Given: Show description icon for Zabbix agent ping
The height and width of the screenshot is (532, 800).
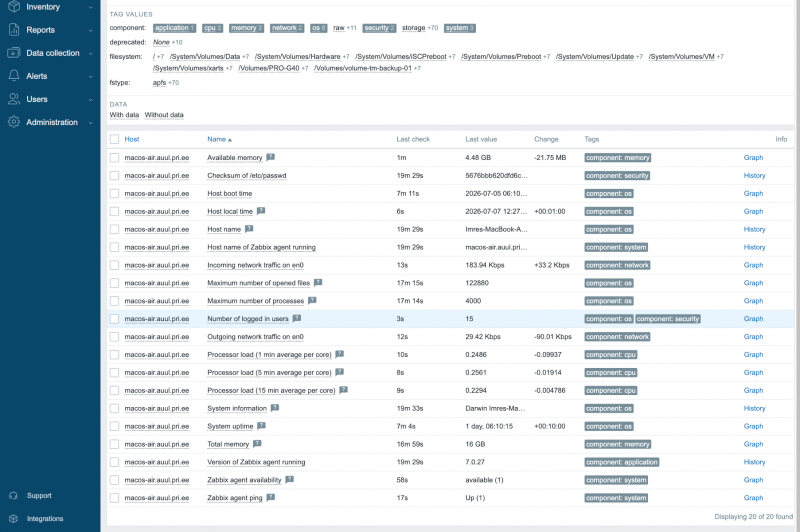Looking at the screenshot, I should click(270, 497).
